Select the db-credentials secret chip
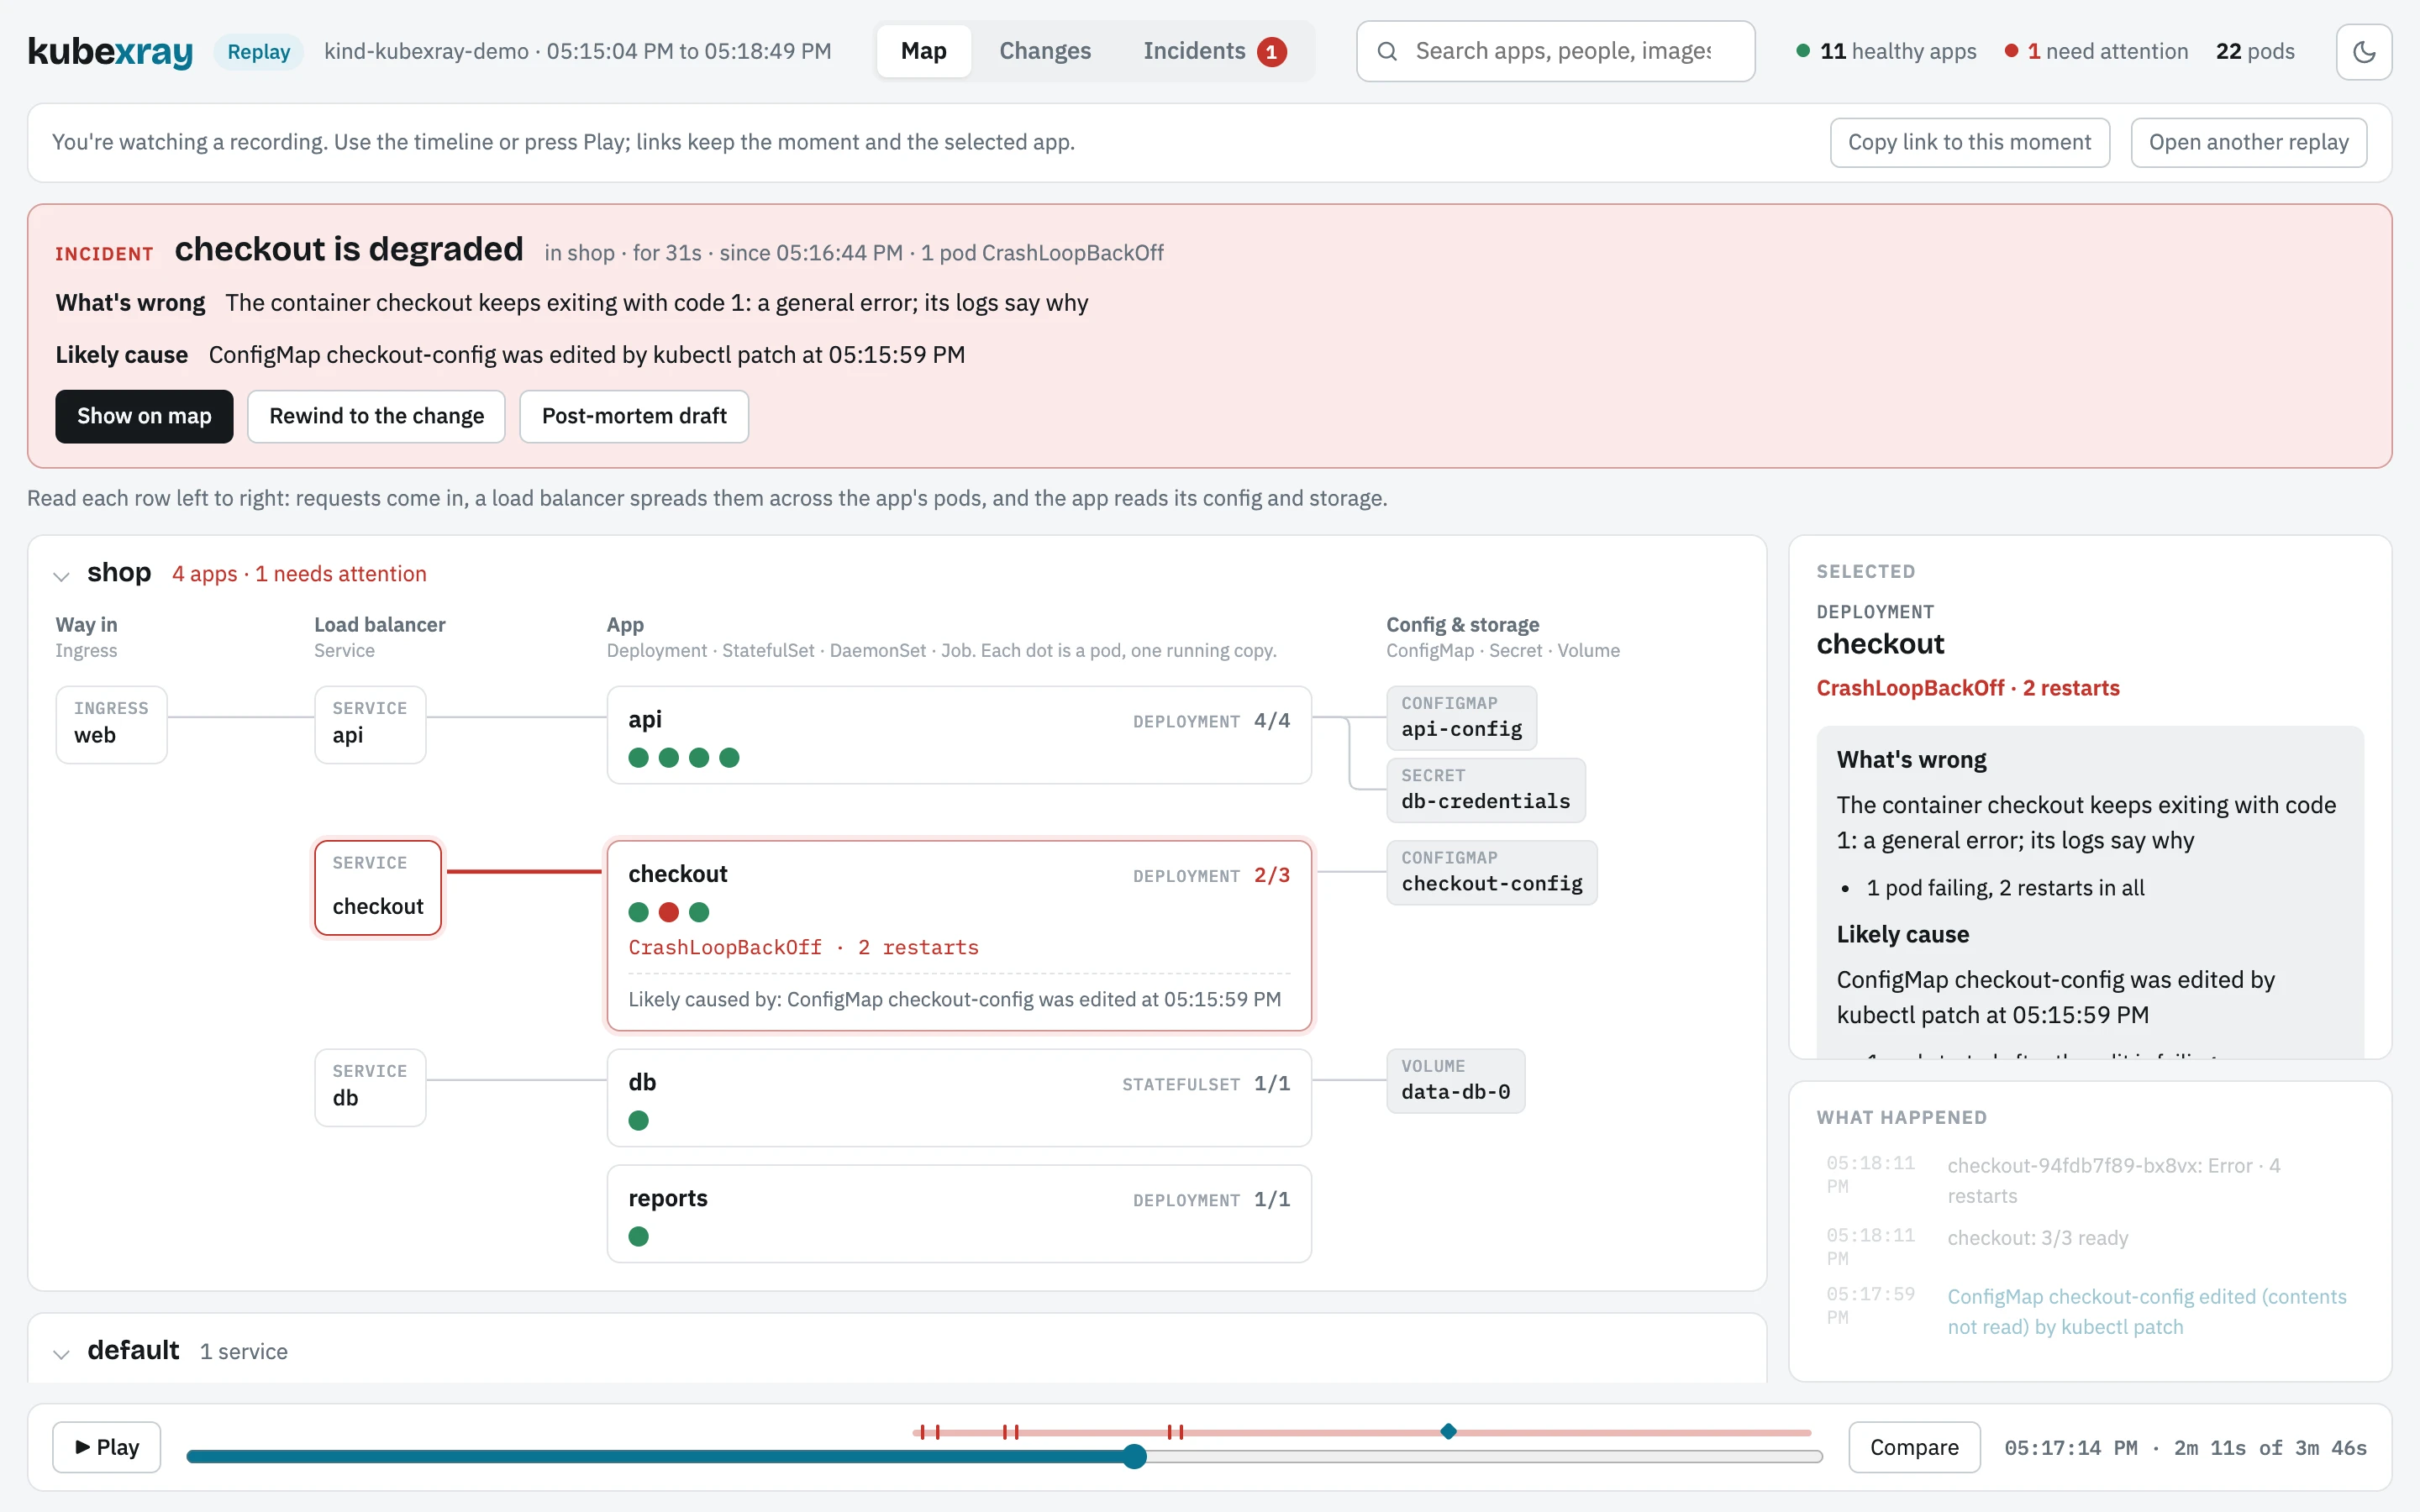Screen dimensions: 2420x1512 [x=1485, y=790]
